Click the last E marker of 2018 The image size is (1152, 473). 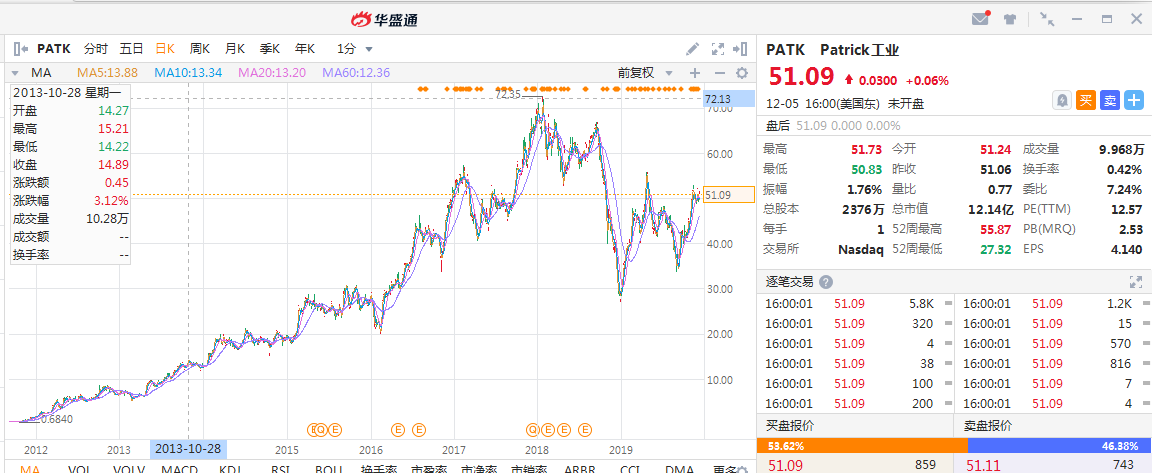[x=586, y=430]
